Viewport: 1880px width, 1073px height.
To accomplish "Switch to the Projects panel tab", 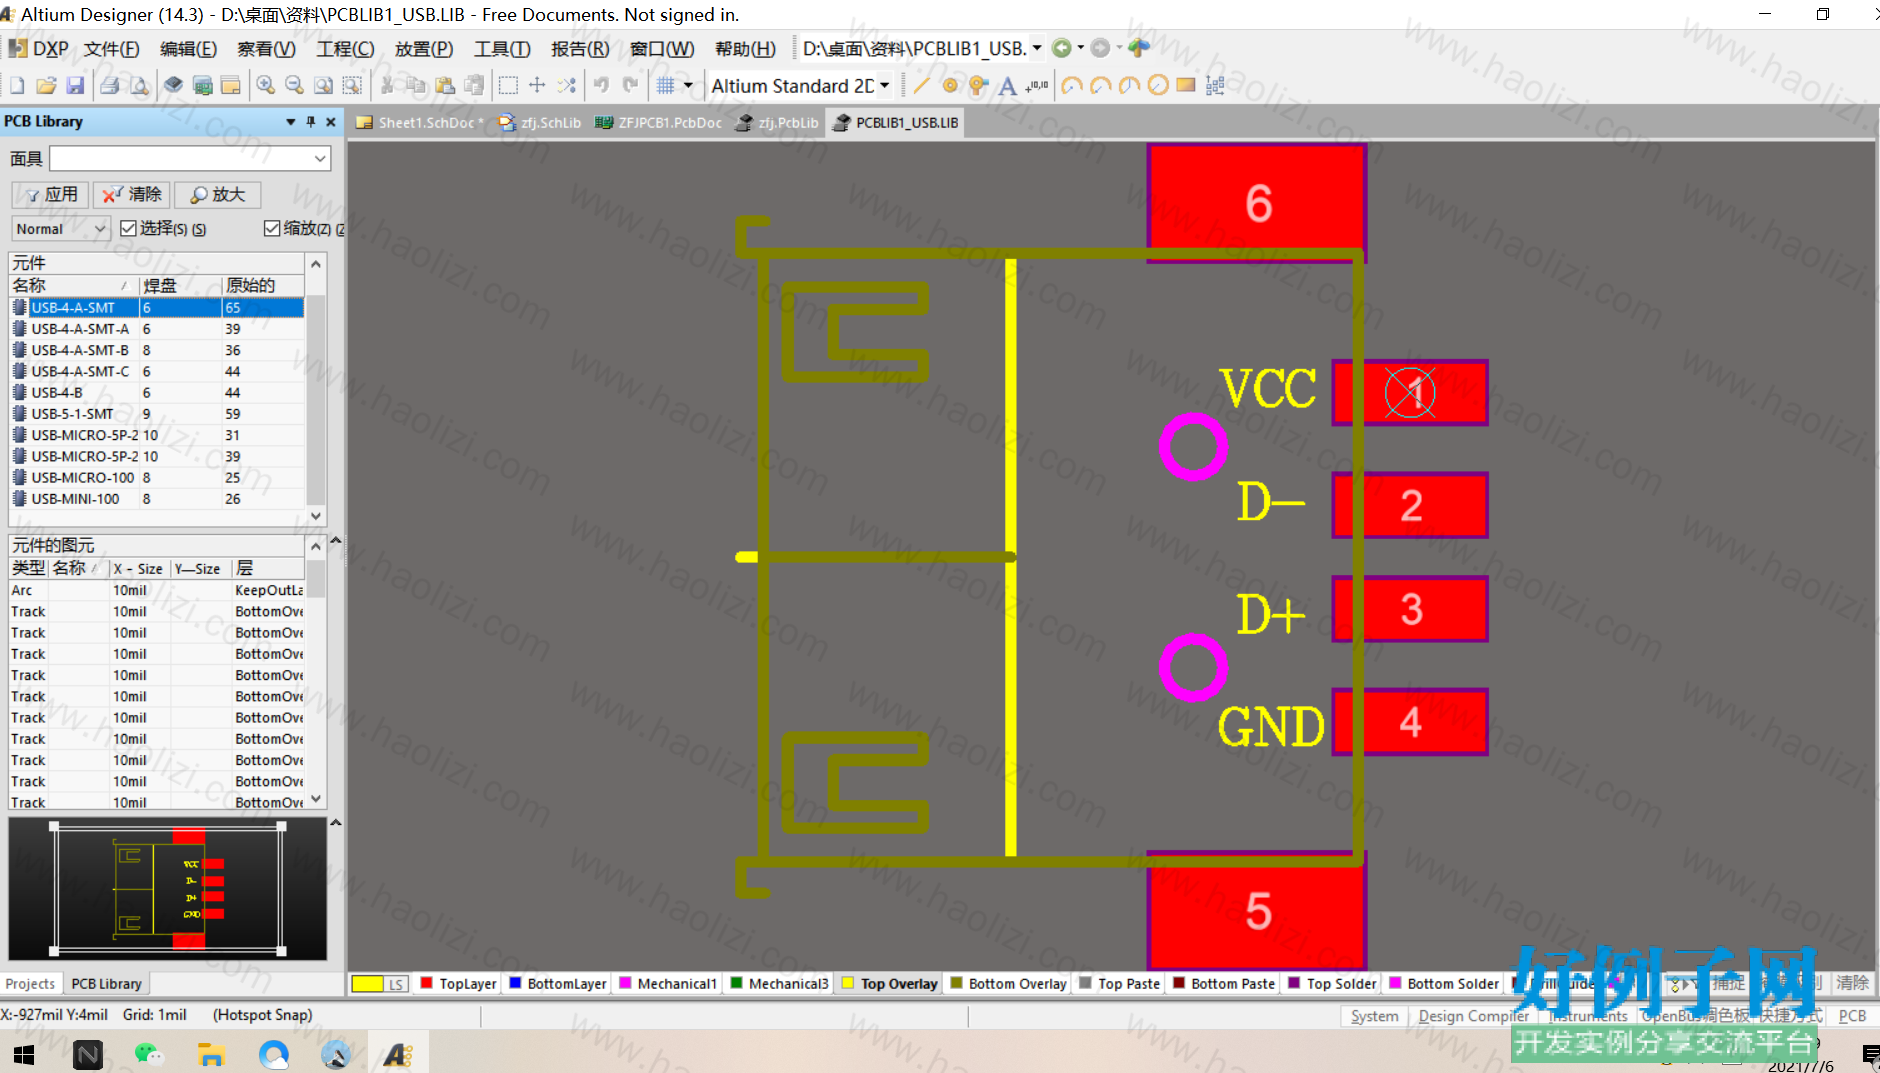I will [30, 984].
